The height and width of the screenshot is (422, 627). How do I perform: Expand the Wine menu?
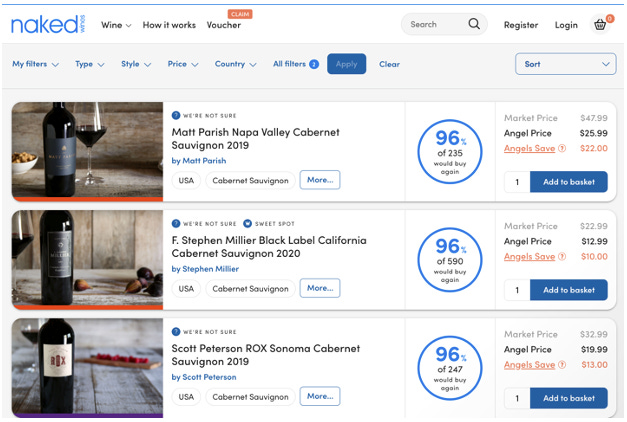[x=116, y=25]
